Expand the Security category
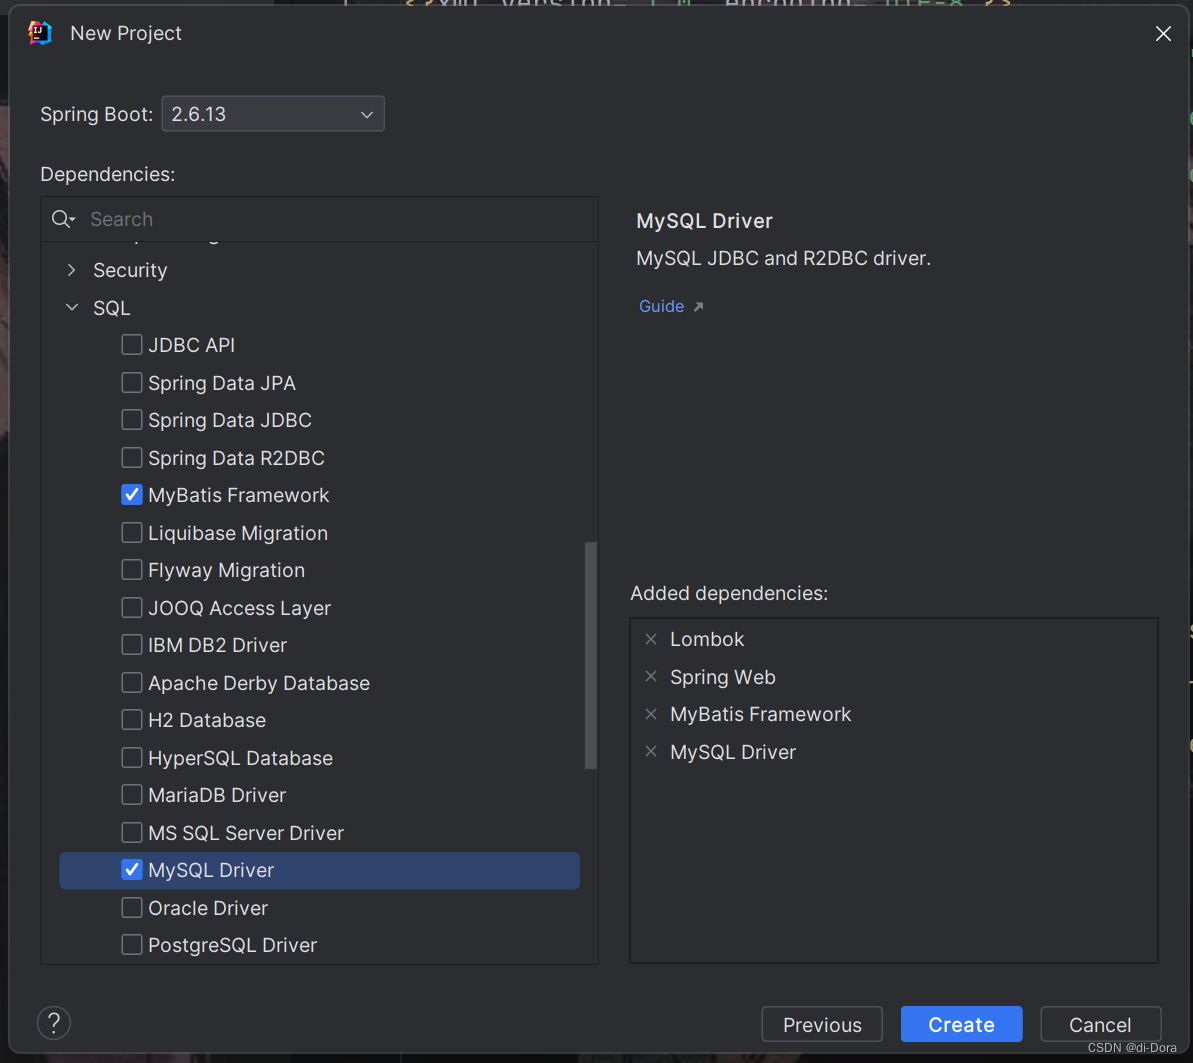The height and width of the screenshot is (1063, 1193). 72,270
